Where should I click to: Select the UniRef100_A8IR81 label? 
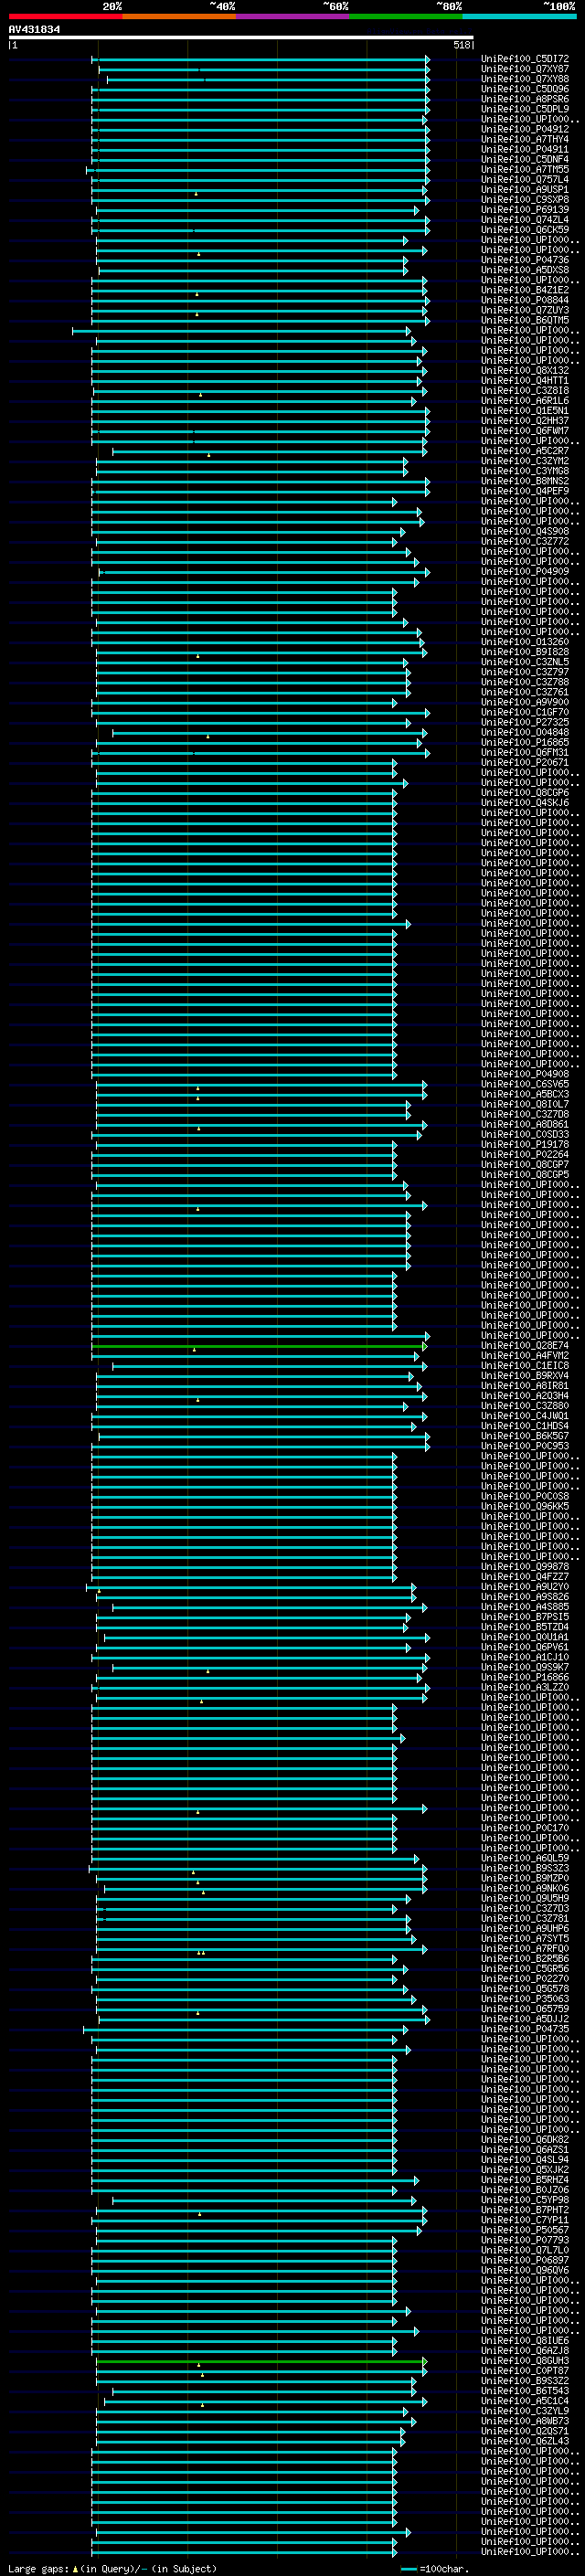coord(525,1386)
